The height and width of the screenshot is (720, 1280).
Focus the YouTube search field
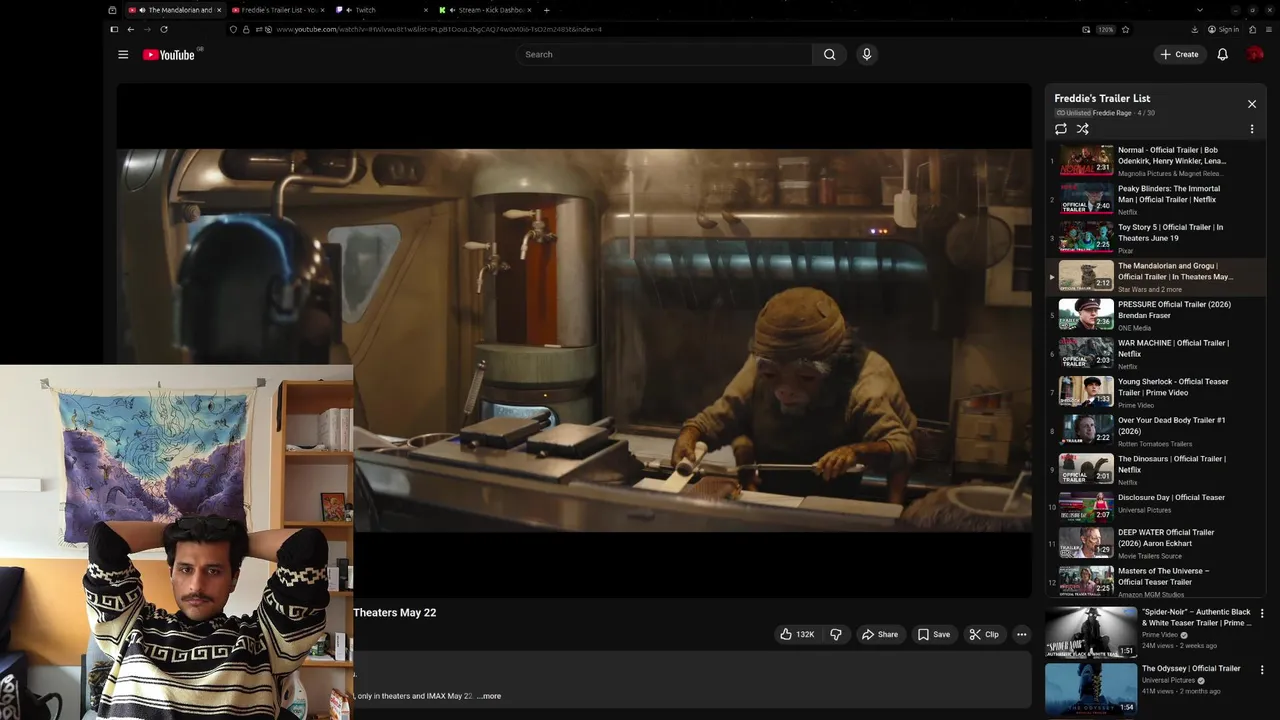pos(665,55)
